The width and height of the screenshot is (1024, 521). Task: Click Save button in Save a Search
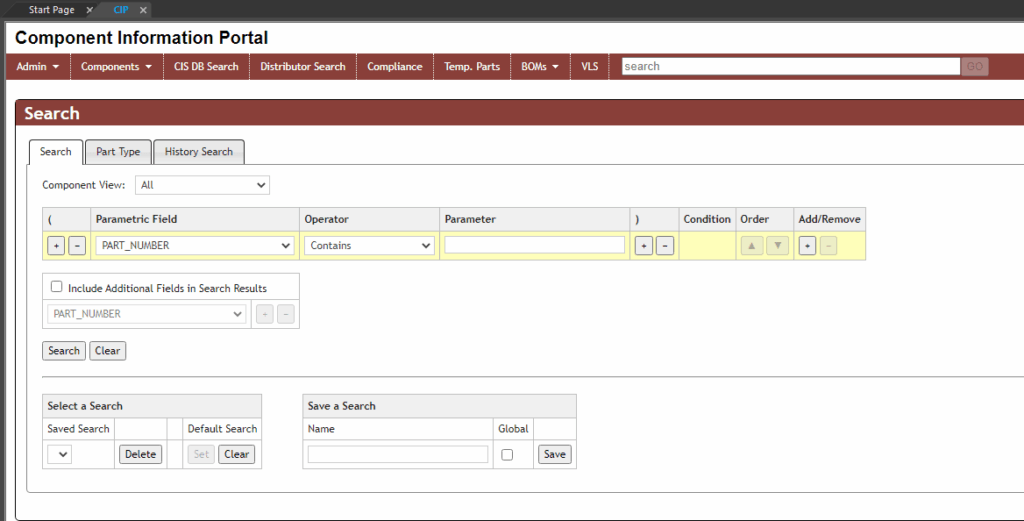pyautogui.click(x=554, y=454)
